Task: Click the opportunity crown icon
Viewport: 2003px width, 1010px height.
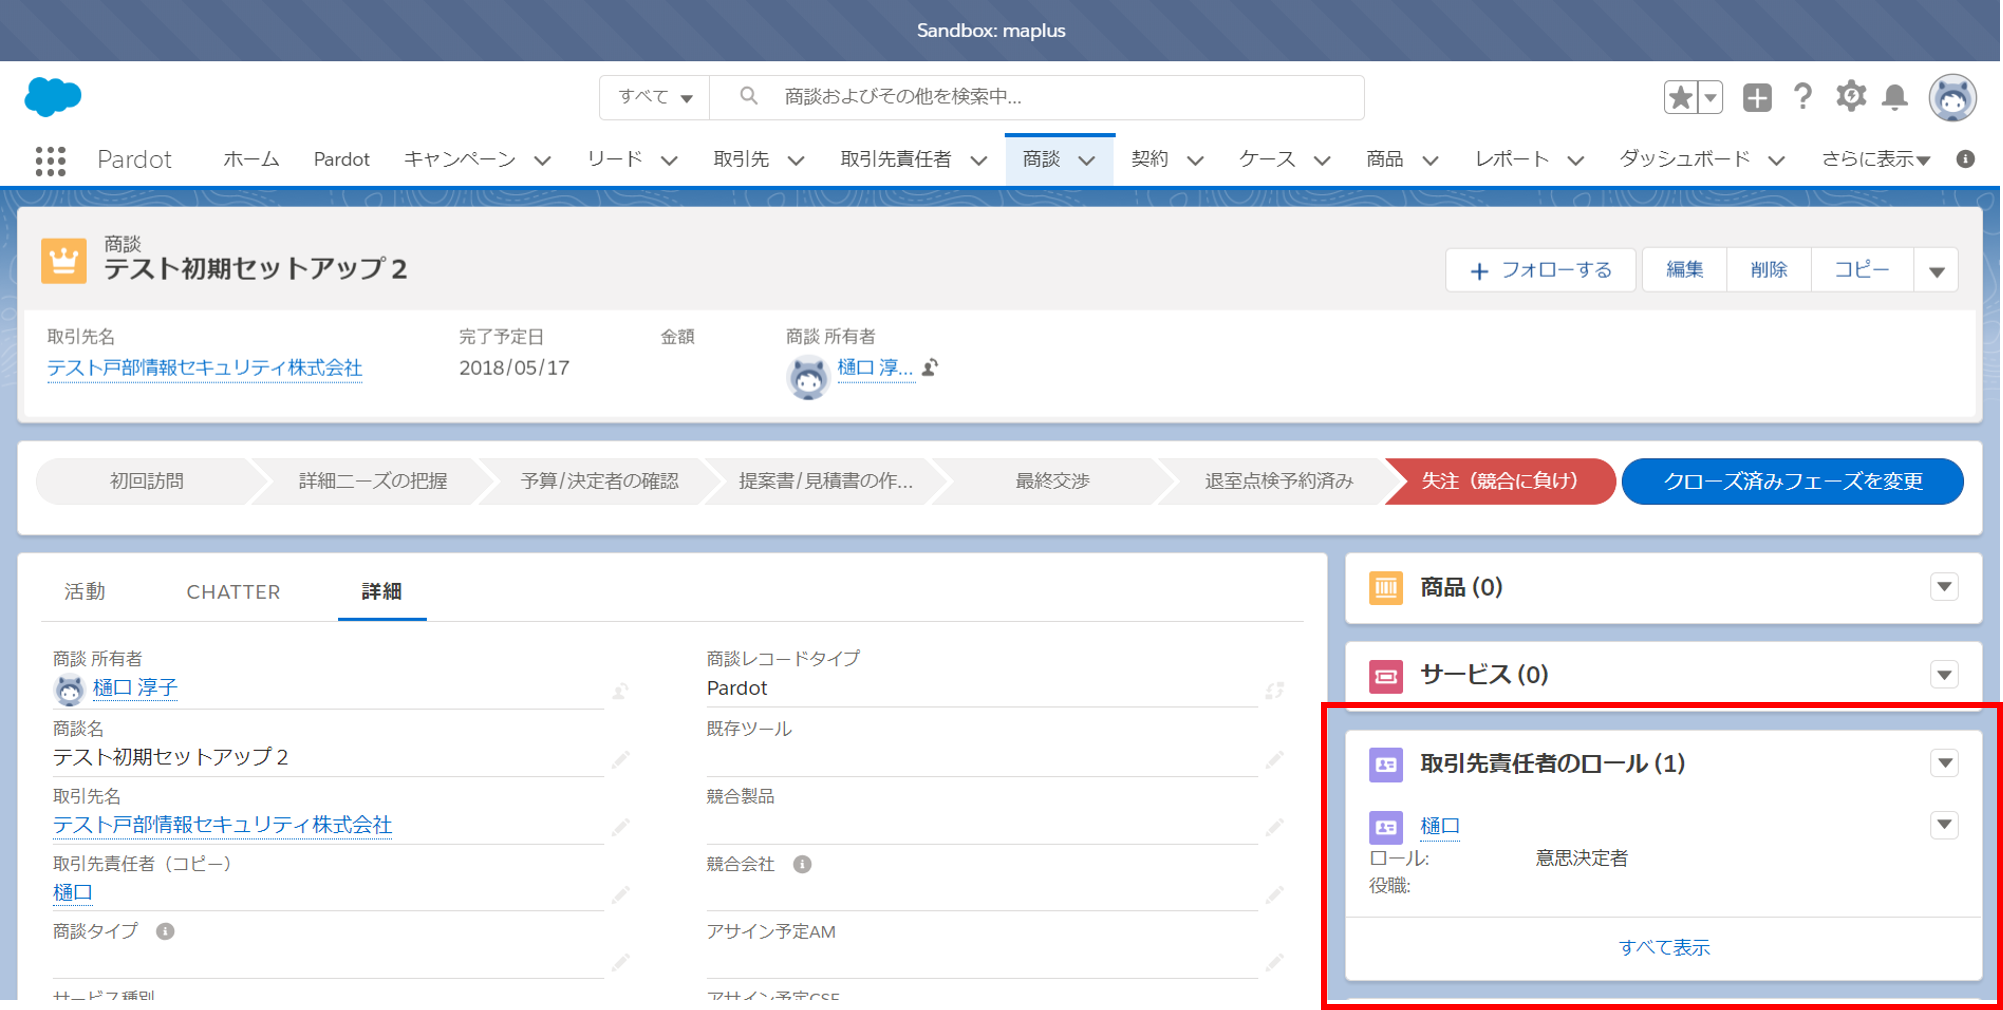Action: (x=64, y=262)
